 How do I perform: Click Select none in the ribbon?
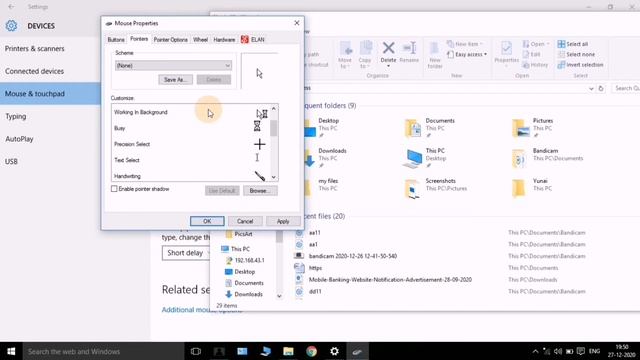(x=576, y=54)
